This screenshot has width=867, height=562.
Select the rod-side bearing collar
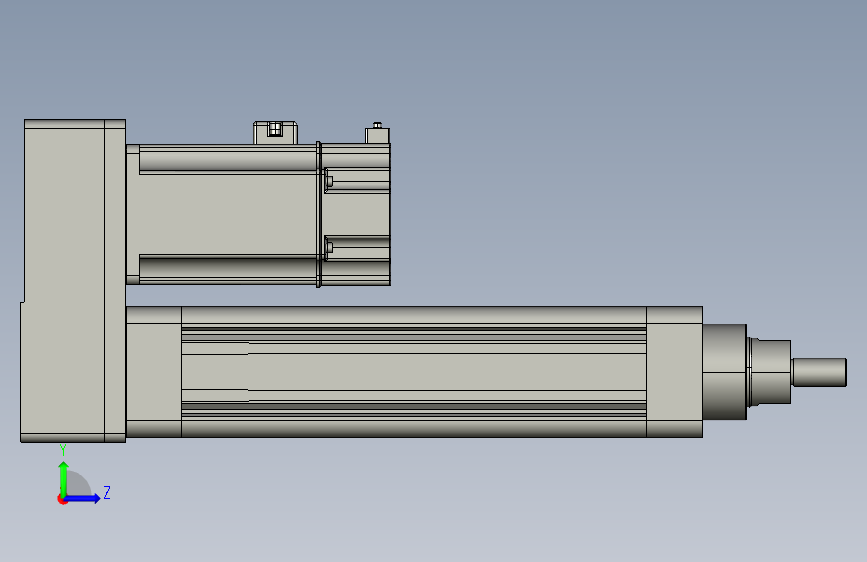pyautogui.click(x=725, y=372)
